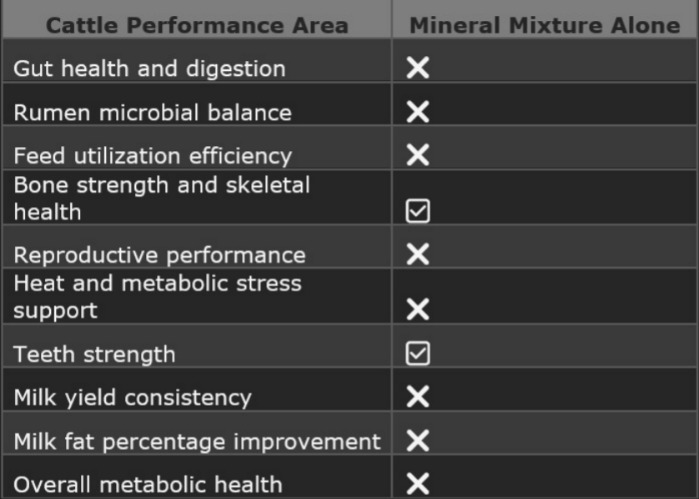Image resolution: width=699 pixels, height=499 pixels.
Task: Click the Cattle Performance Area column header
Action: [x=196, y=25]
